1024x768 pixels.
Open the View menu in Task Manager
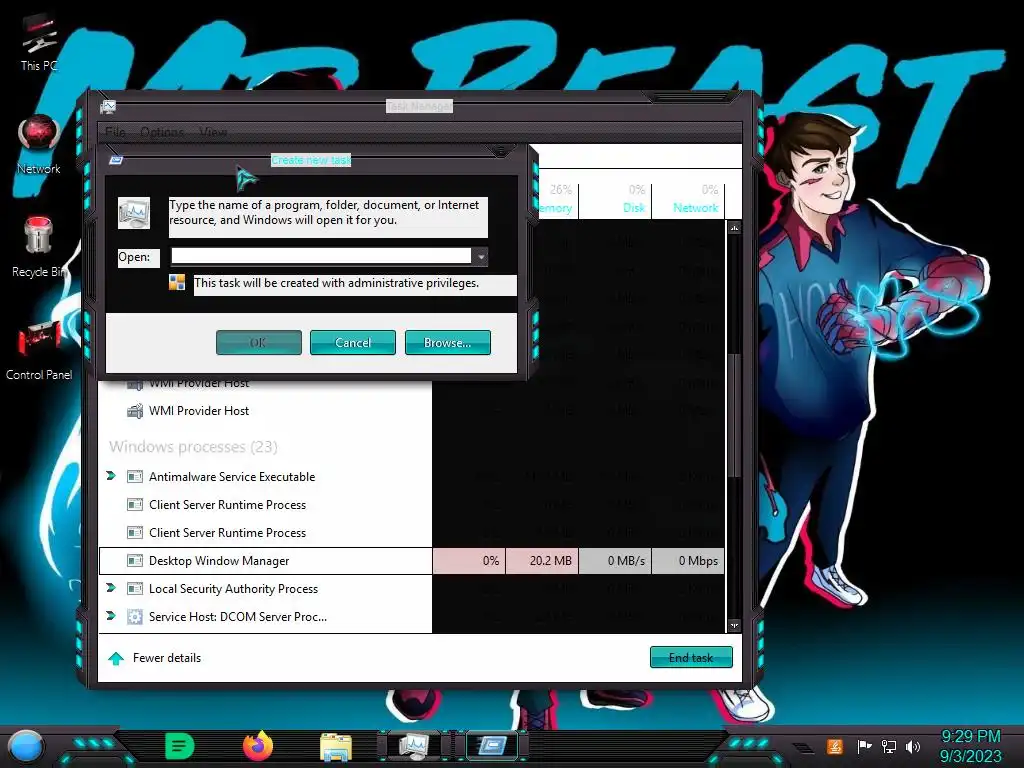[x=214, y=132]
